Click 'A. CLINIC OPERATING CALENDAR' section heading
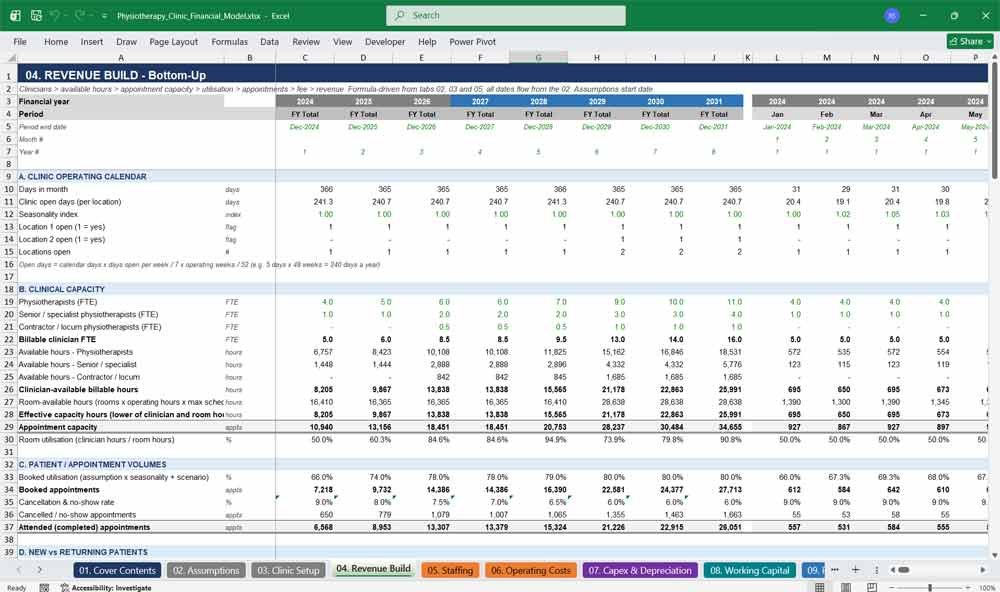This screenshot has width=1000, height=592. (82, 176)
